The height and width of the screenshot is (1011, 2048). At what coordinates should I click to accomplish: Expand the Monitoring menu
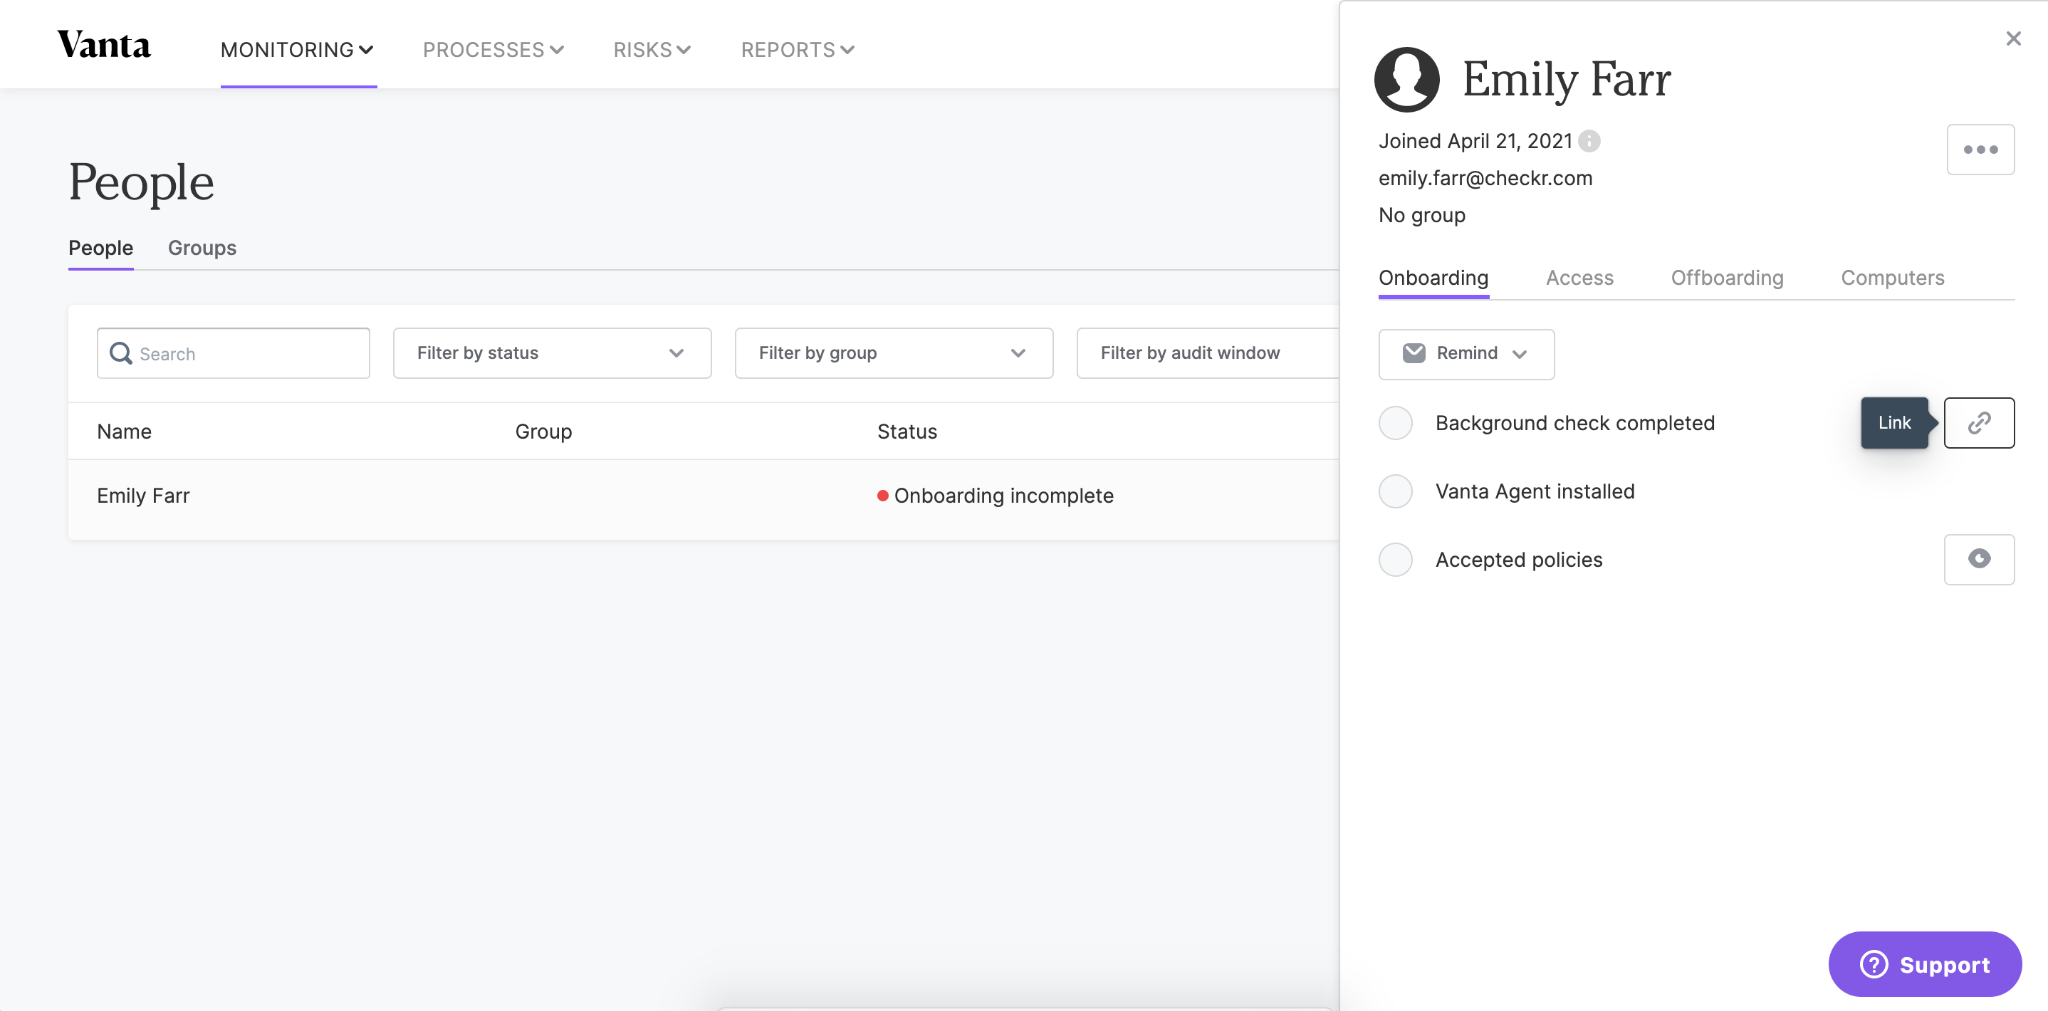tap(297, 50)
